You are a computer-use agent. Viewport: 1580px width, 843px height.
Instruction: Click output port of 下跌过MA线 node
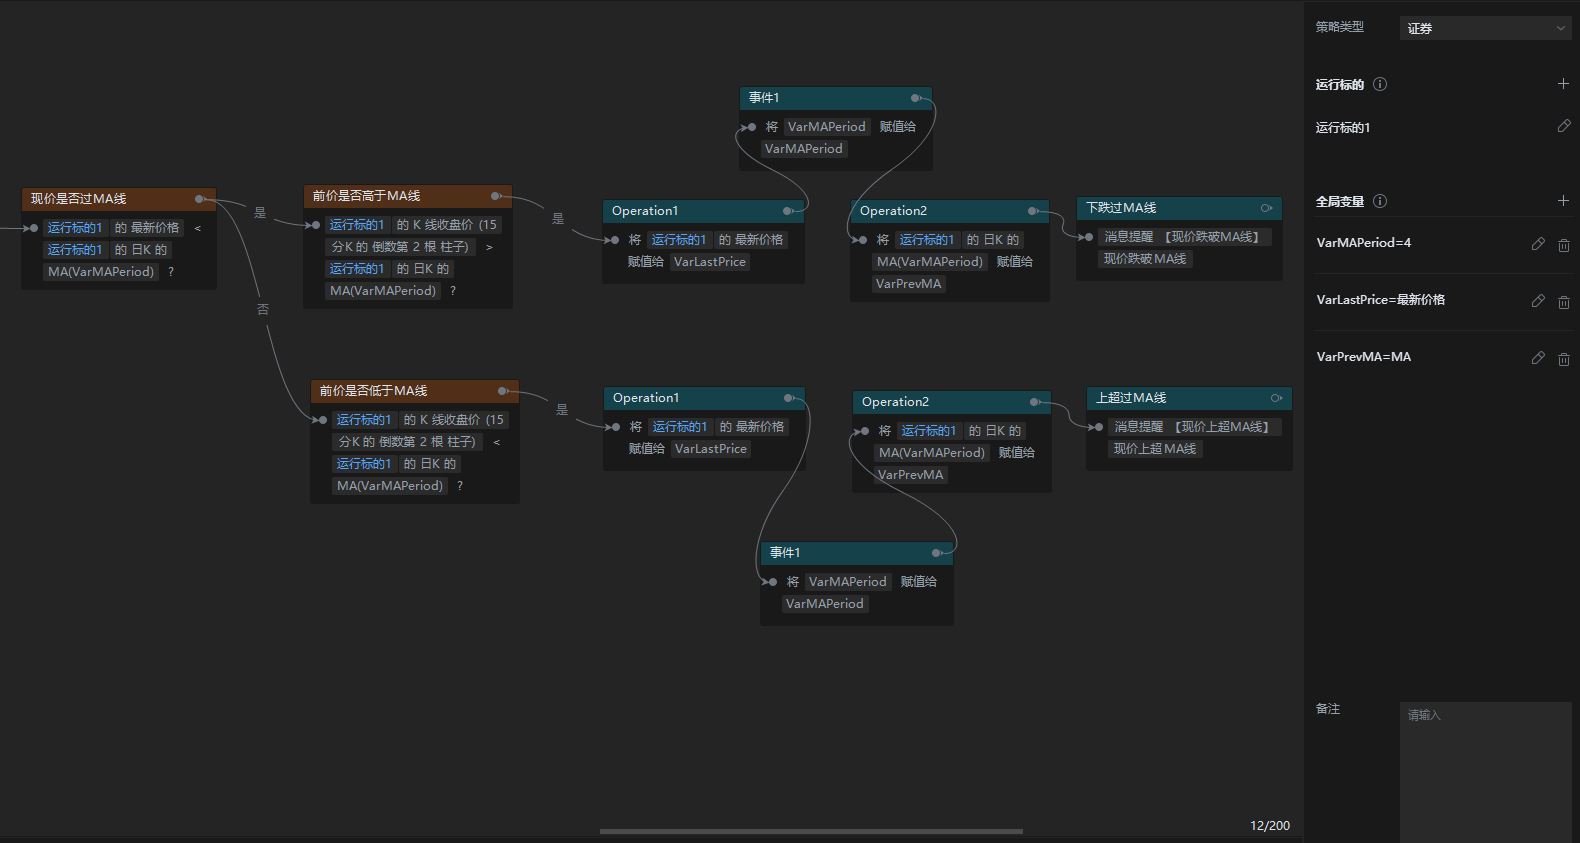click(x=1266, y=208)
